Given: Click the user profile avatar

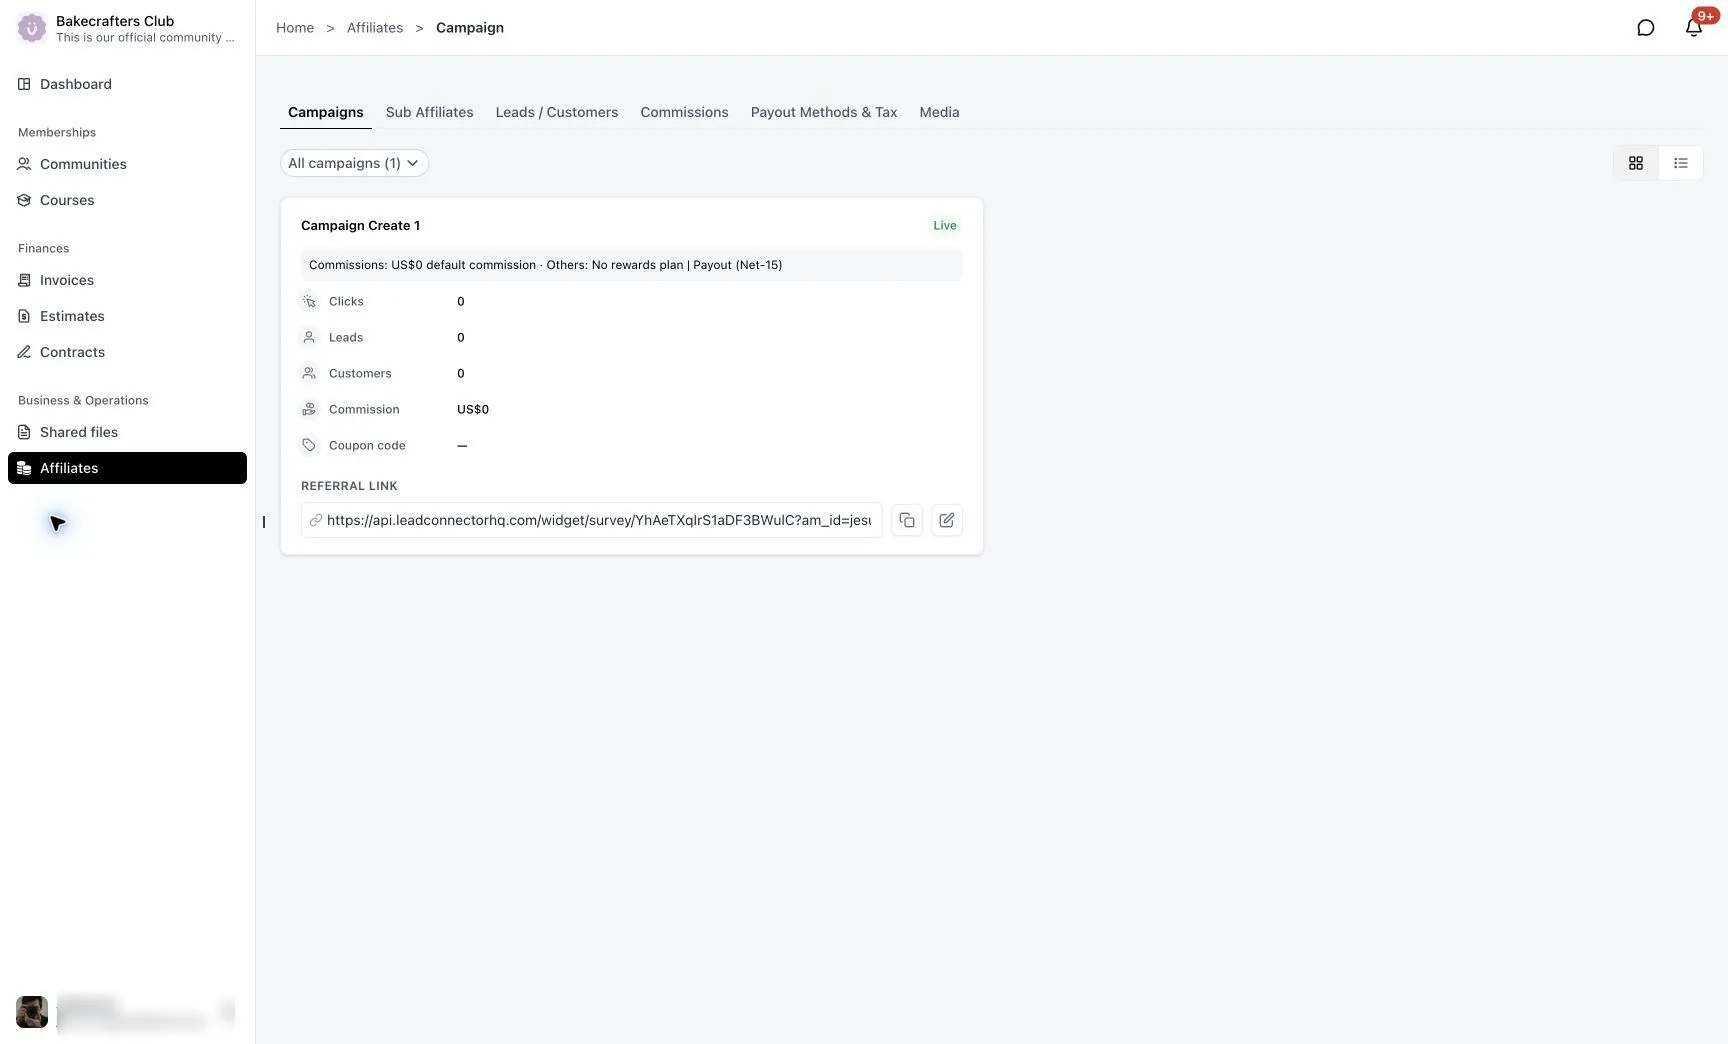Looking at the screenshot, I should coord(32,1012).
